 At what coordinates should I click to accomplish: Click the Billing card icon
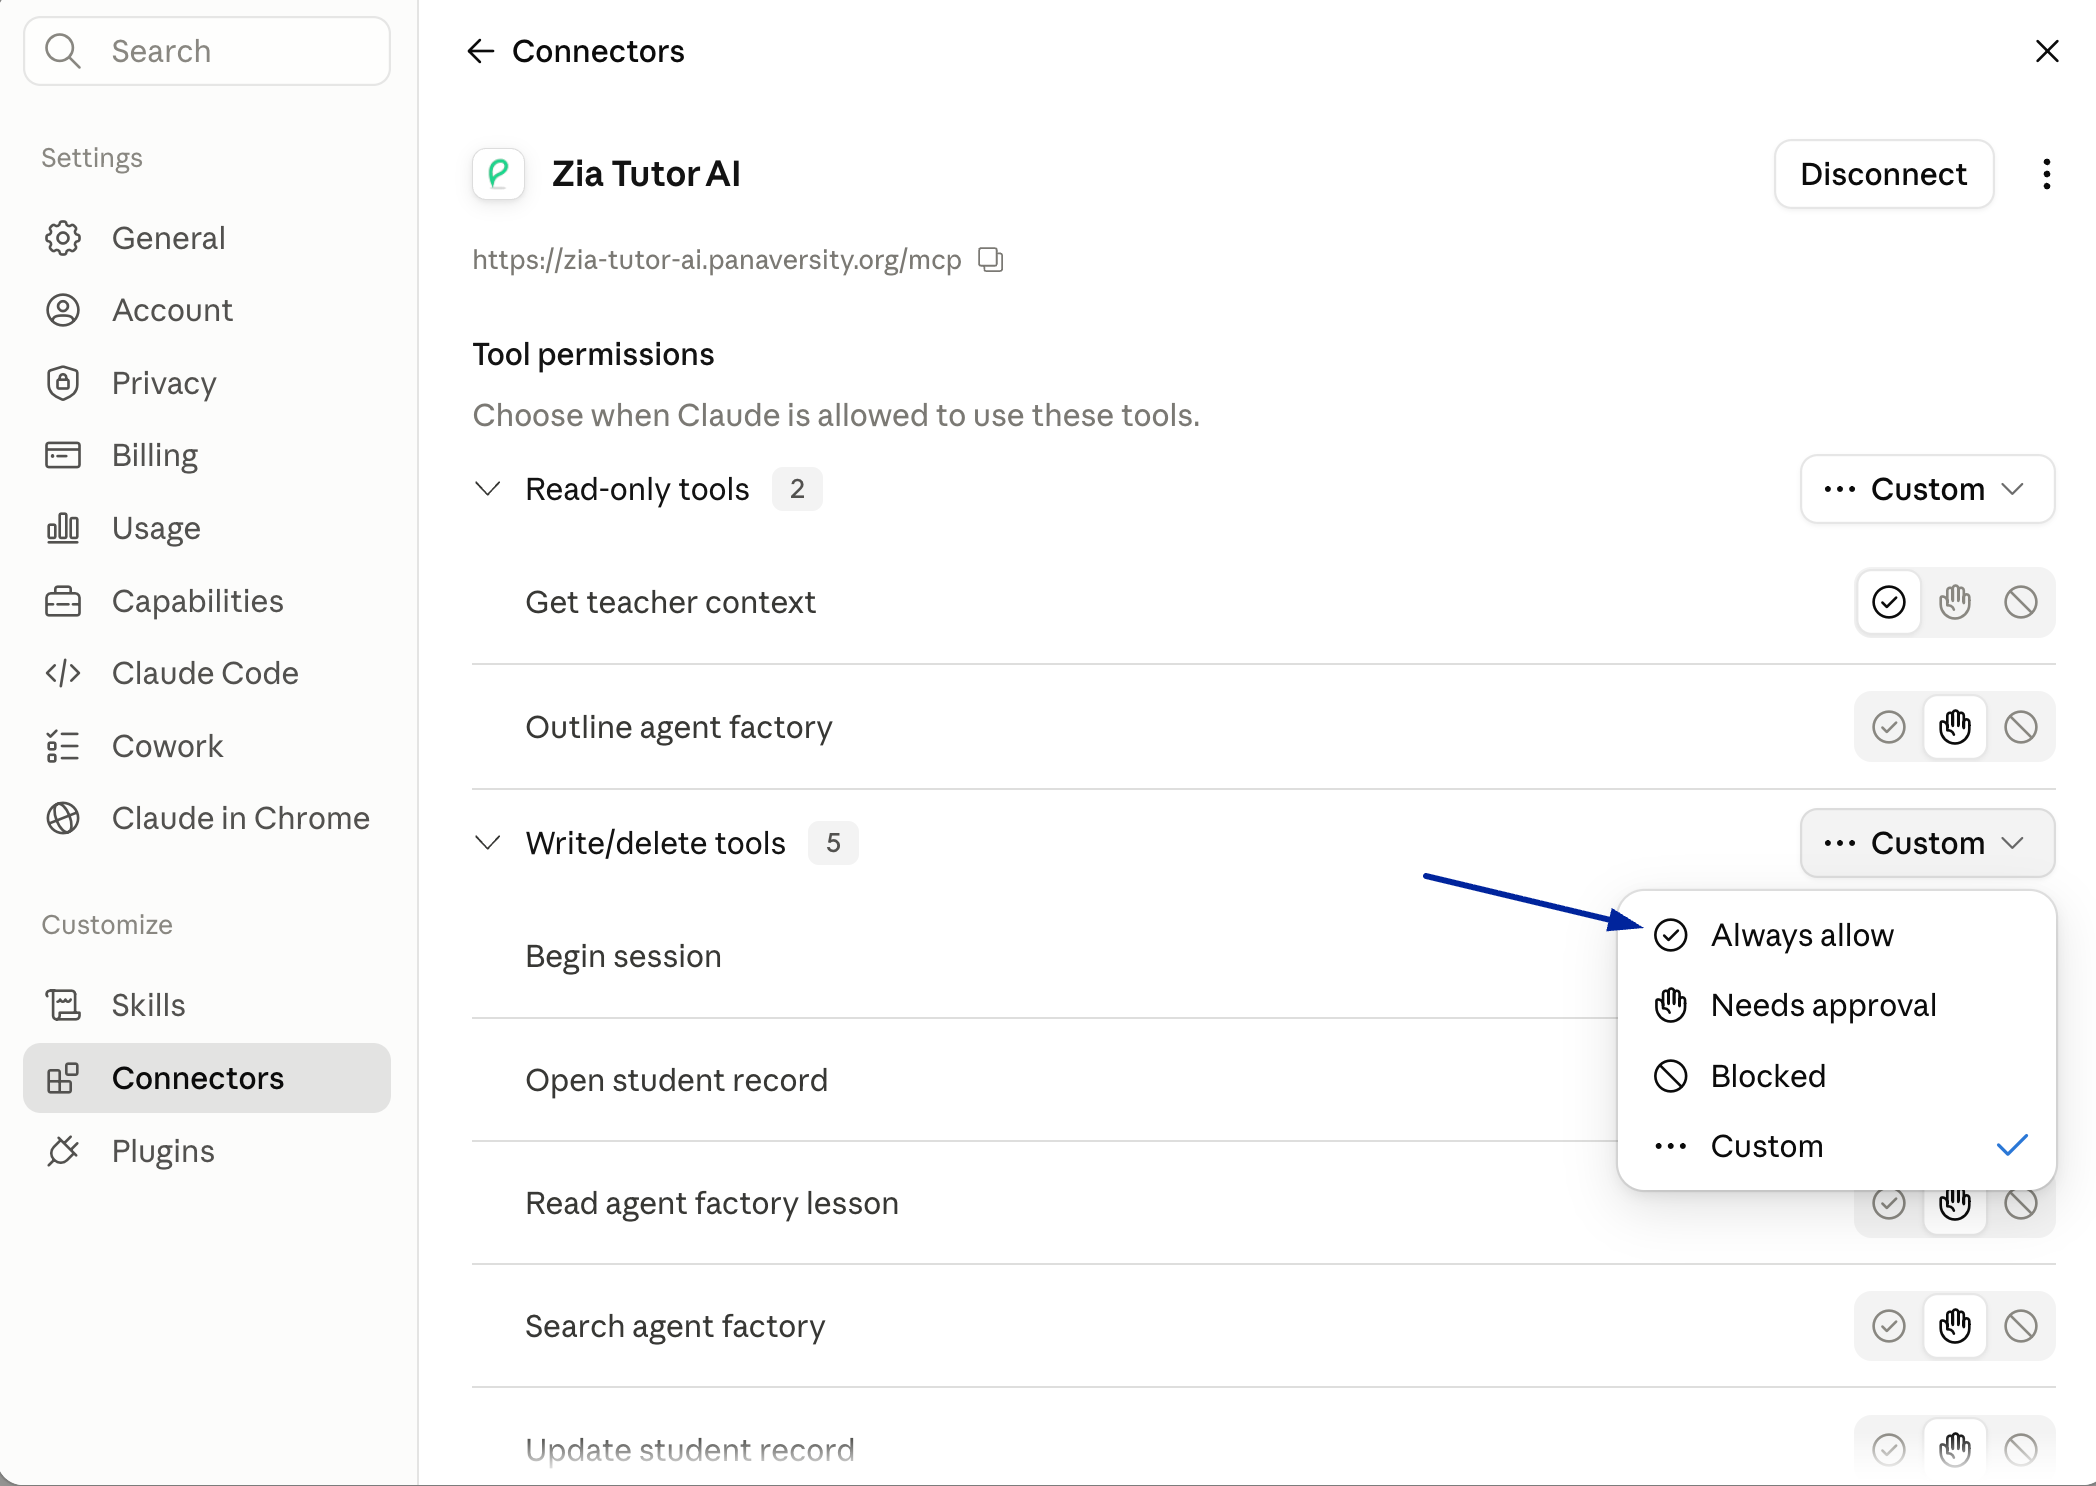click(63, 455)
